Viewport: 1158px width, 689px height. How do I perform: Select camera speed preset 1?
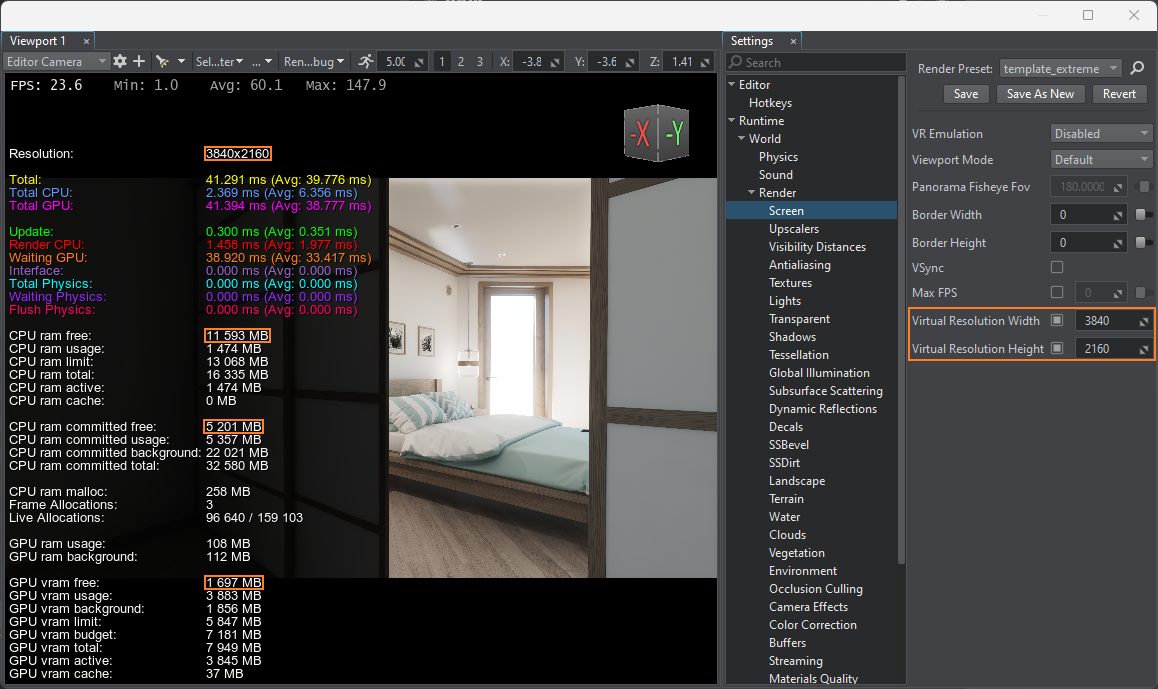click(x=442, y=62)
